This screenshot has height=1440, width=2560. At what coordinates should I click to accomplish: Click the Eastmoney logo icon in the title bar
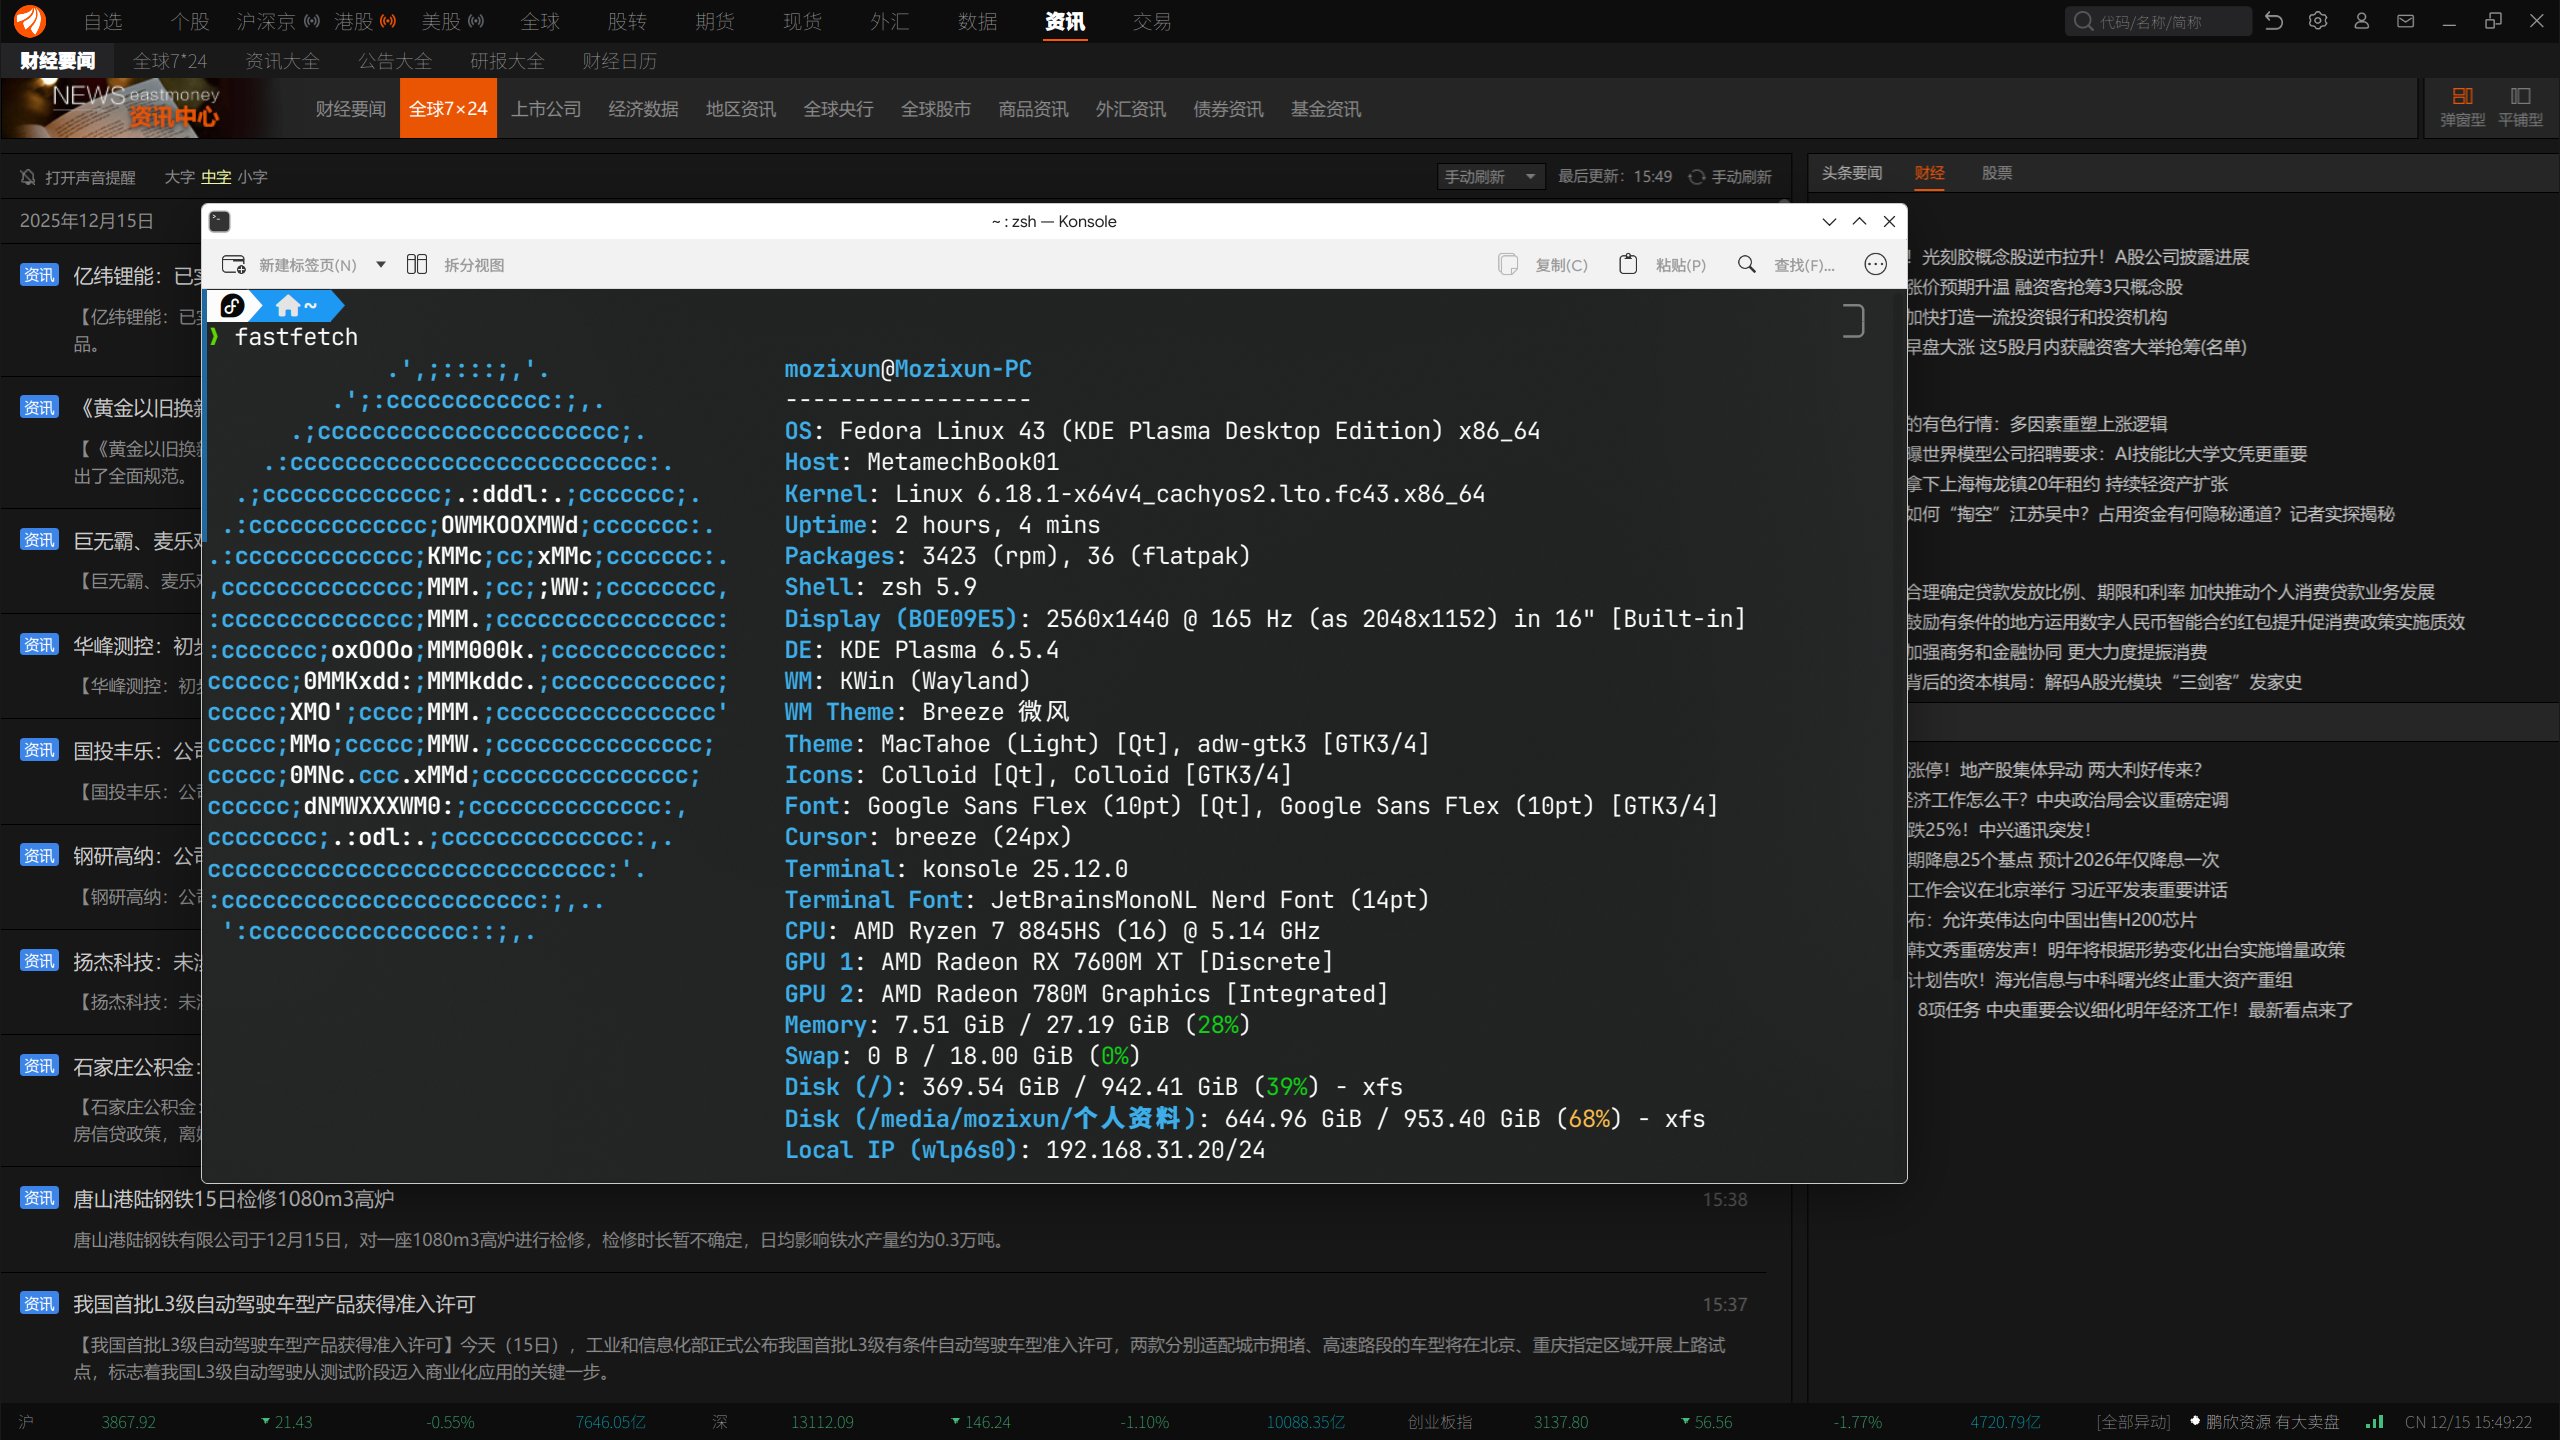30,21
